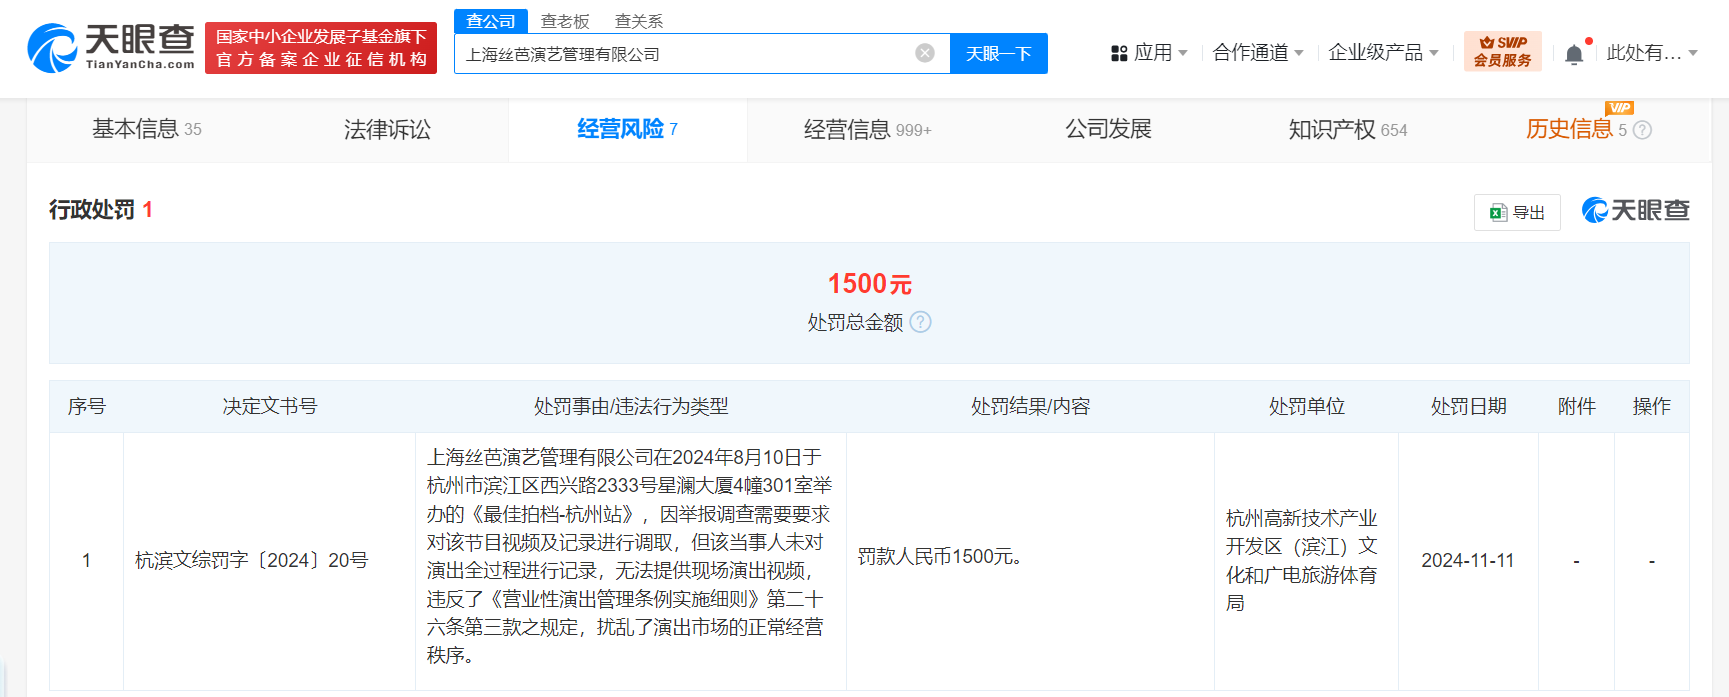Viewport: 1729px width, 697px height.
Task: Click the 国家中小企业发展子基金旗下 red banner
Action: 321,48
